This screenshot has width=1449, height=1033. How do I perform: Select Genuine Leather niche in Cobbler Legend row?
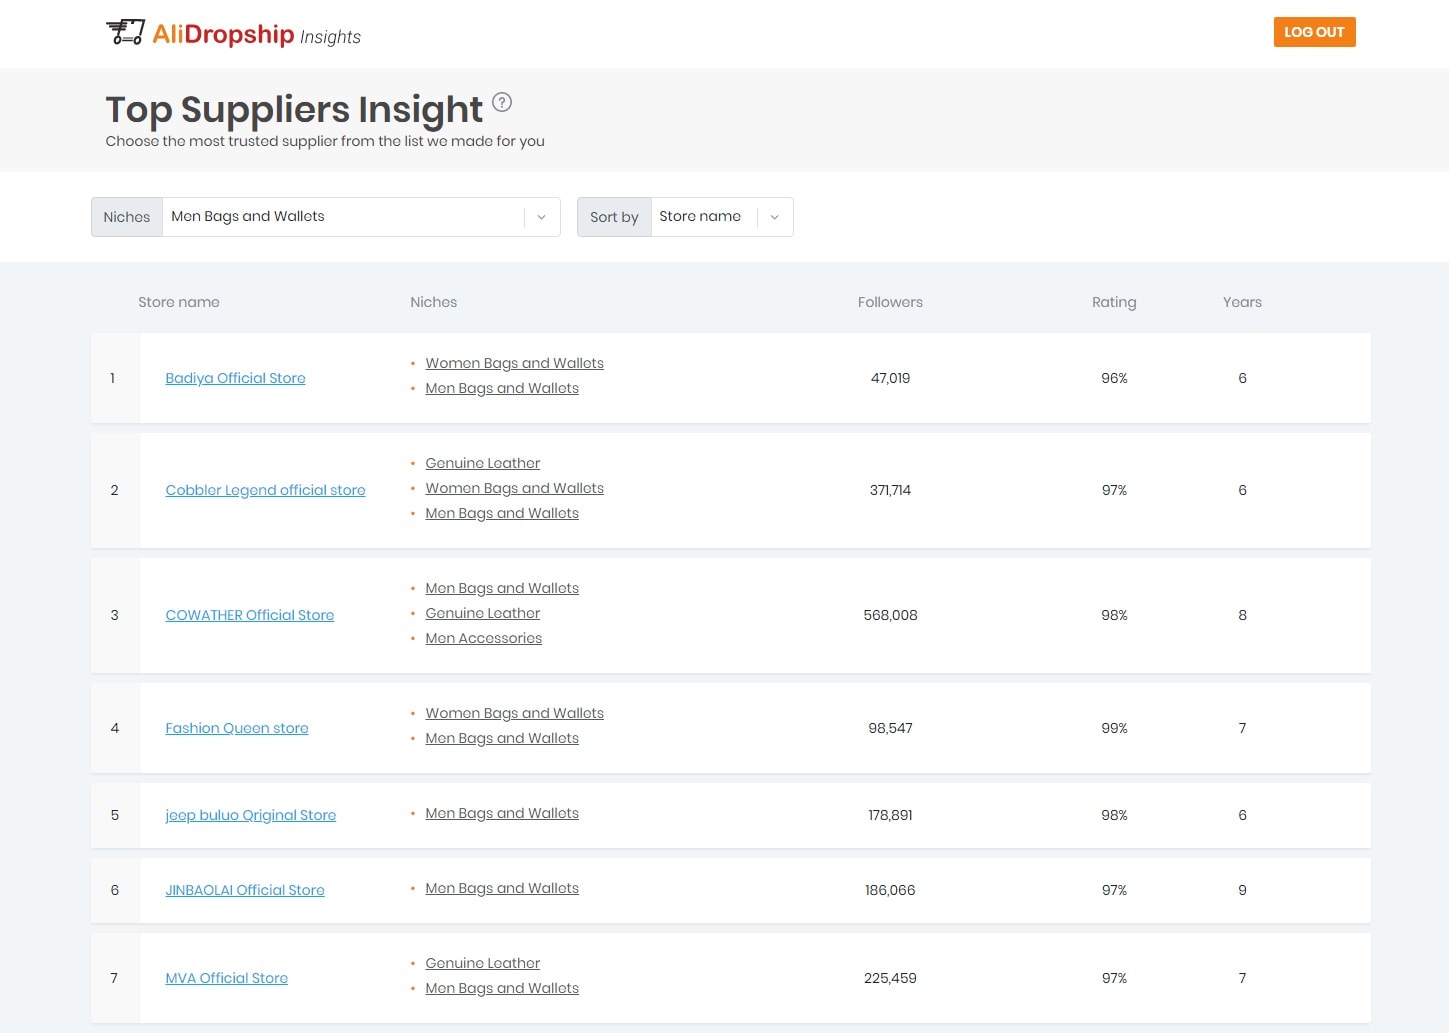coord(482,463)
